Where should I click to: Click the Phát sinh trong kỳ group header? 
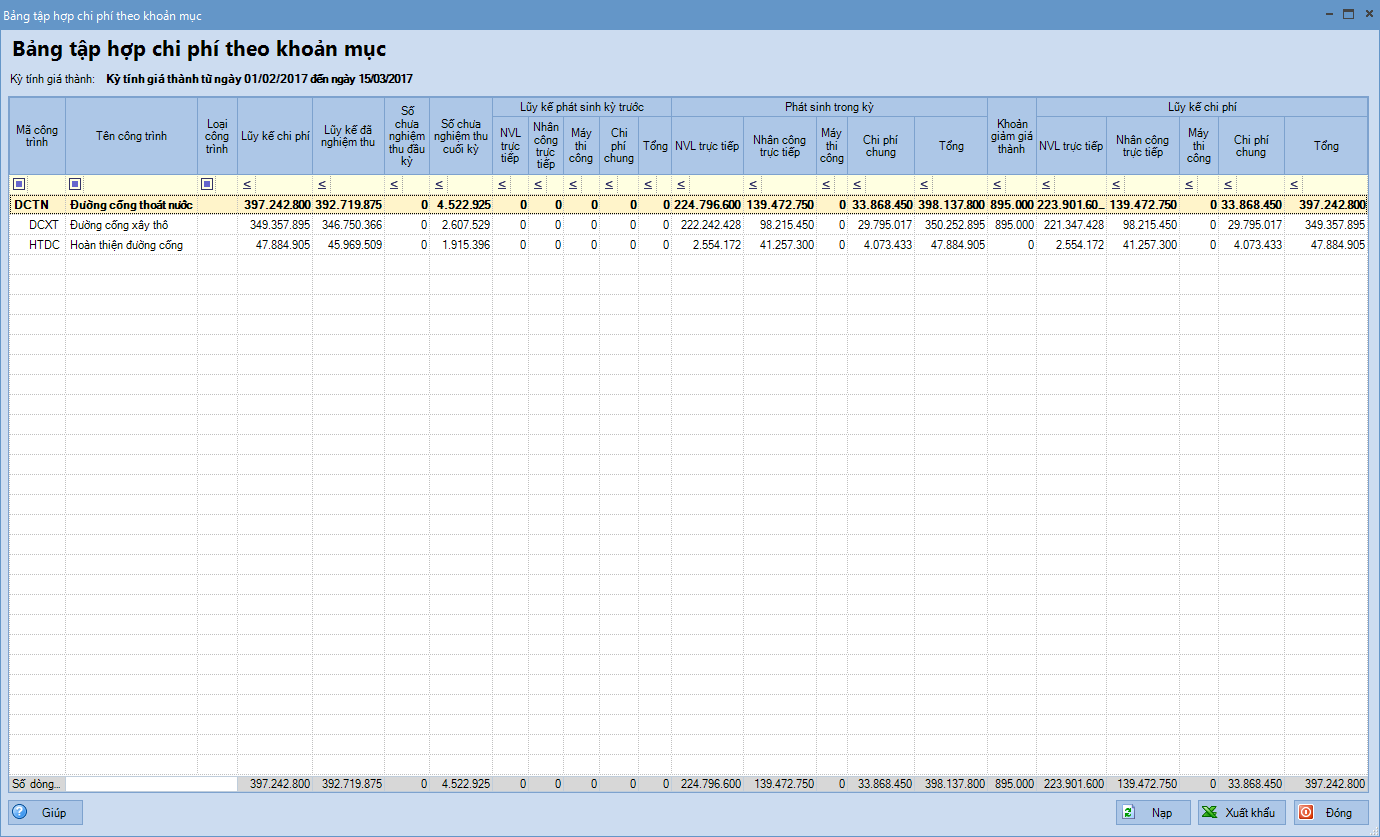pyautogui.click(x=829, y=106)
